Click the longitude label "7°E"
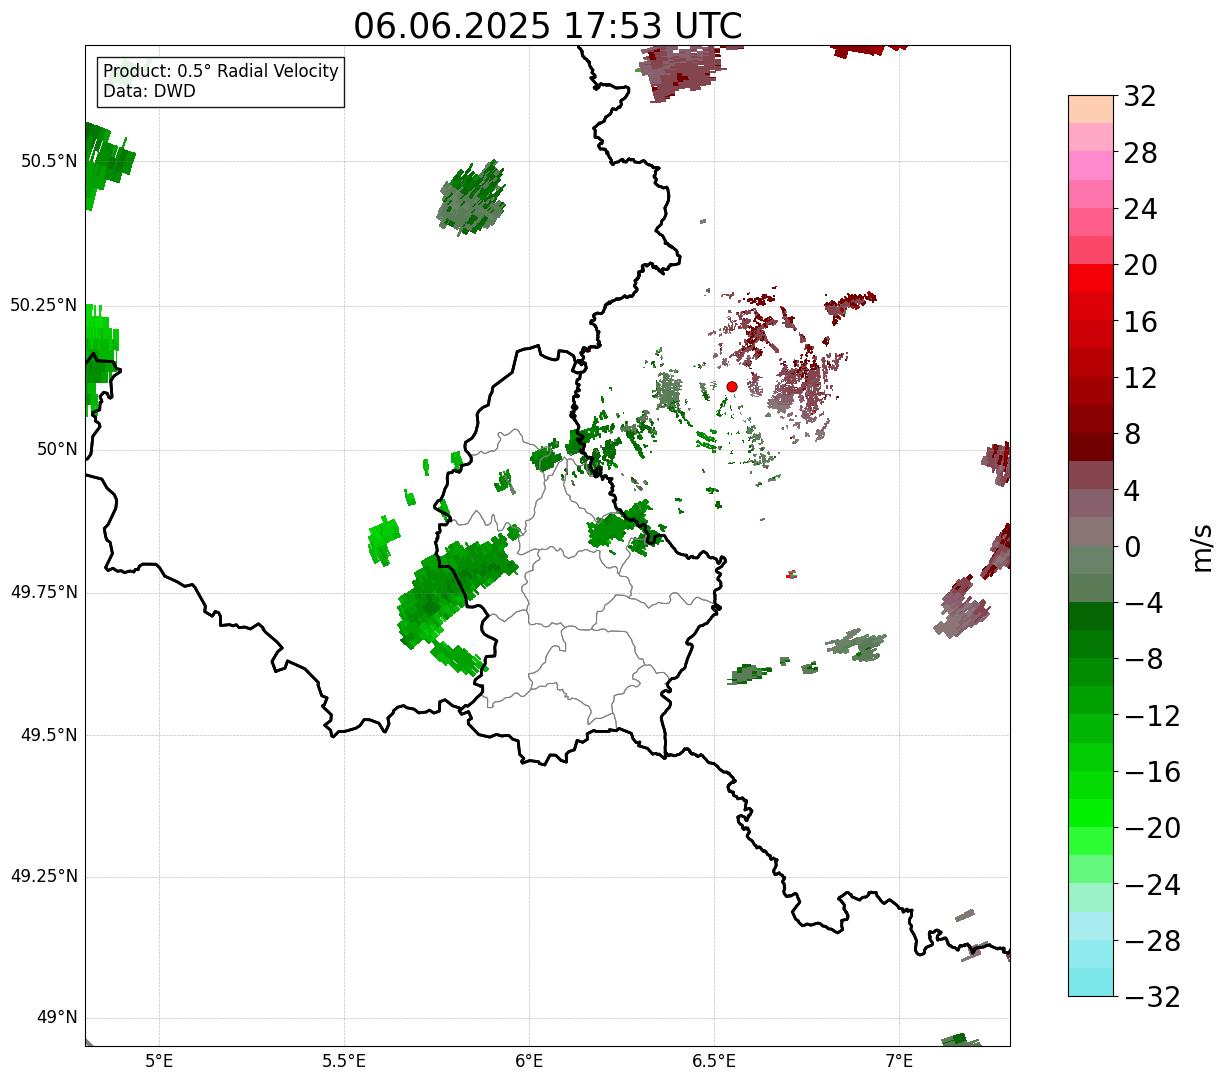 pos(899,1062)
